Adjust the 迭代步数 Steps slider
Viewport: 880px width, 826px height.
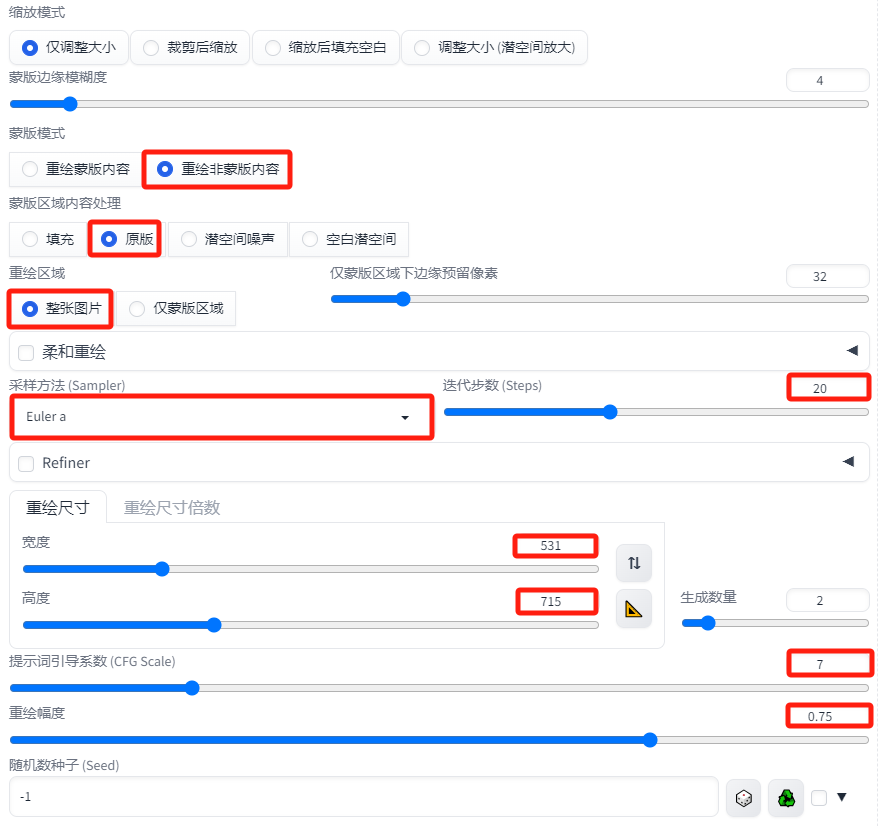tap(656, 412)
